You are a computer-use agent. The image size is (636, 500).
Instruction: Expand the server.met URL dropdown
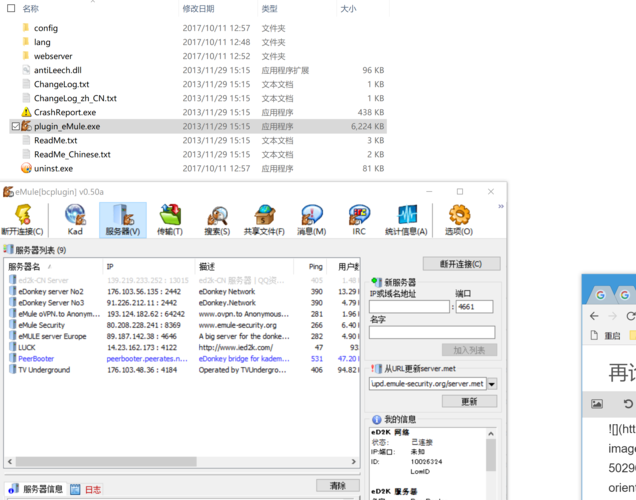tap(492, 384)
